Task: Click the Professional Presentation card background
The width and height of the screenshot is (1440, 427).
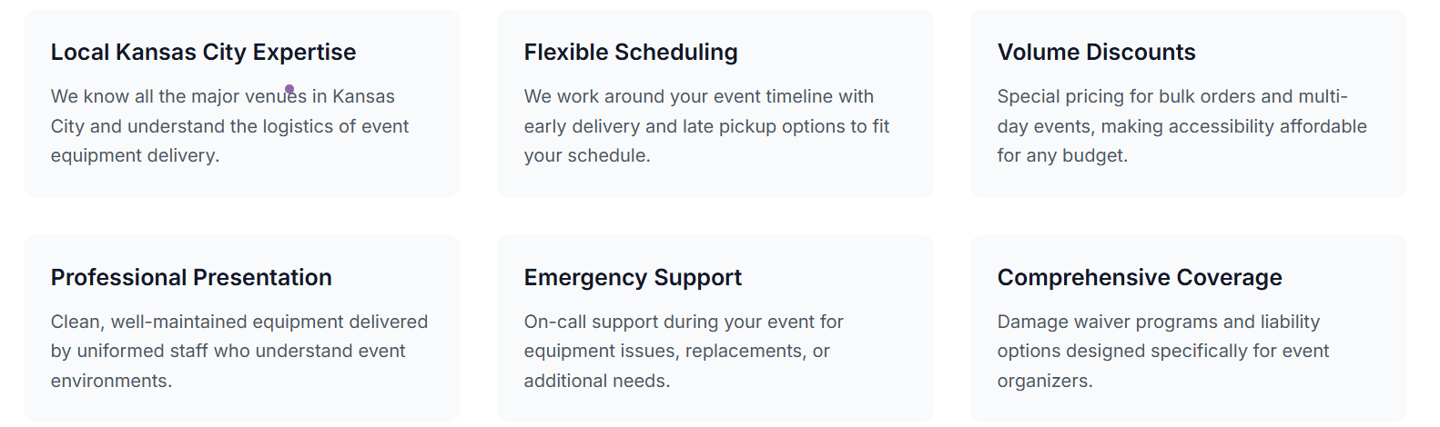Action: [242, 328]
